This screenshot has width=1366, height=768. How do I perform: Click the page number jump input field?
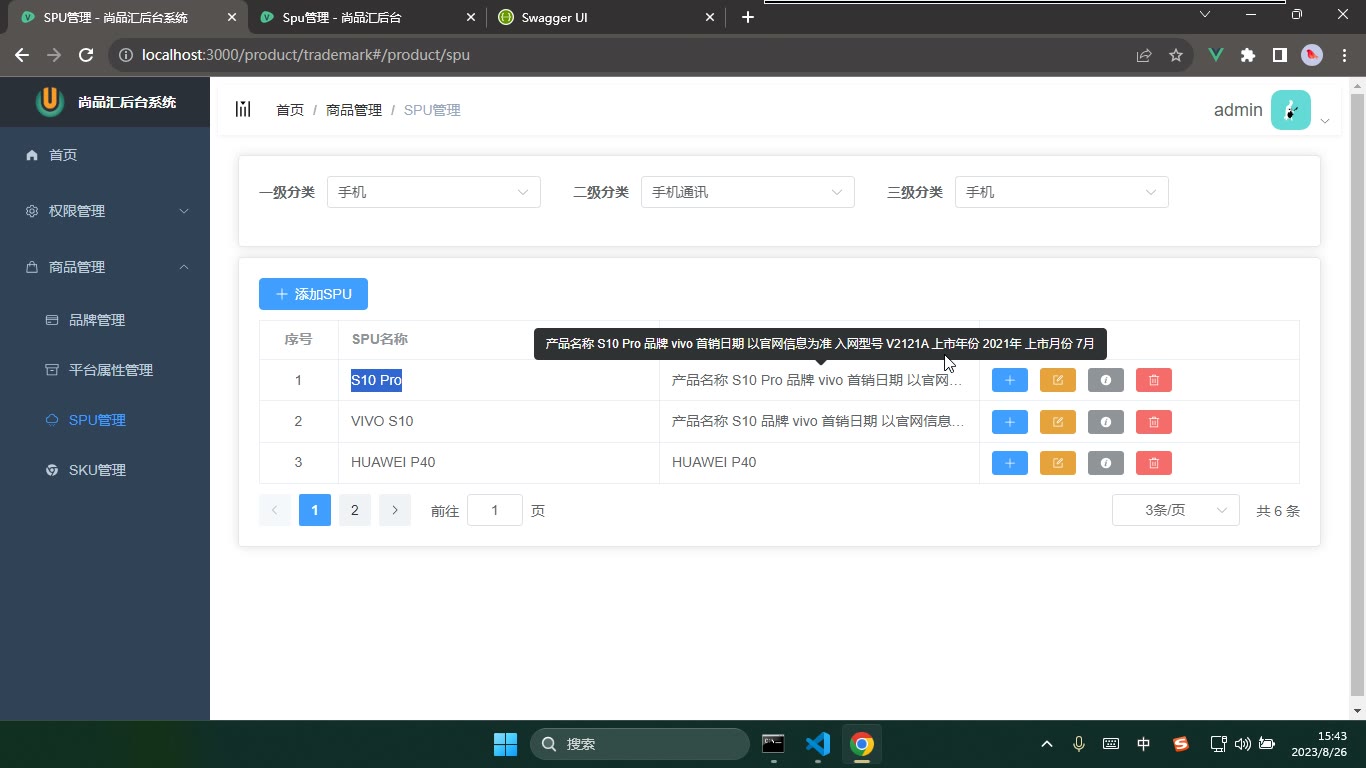[x=494, y=510]
